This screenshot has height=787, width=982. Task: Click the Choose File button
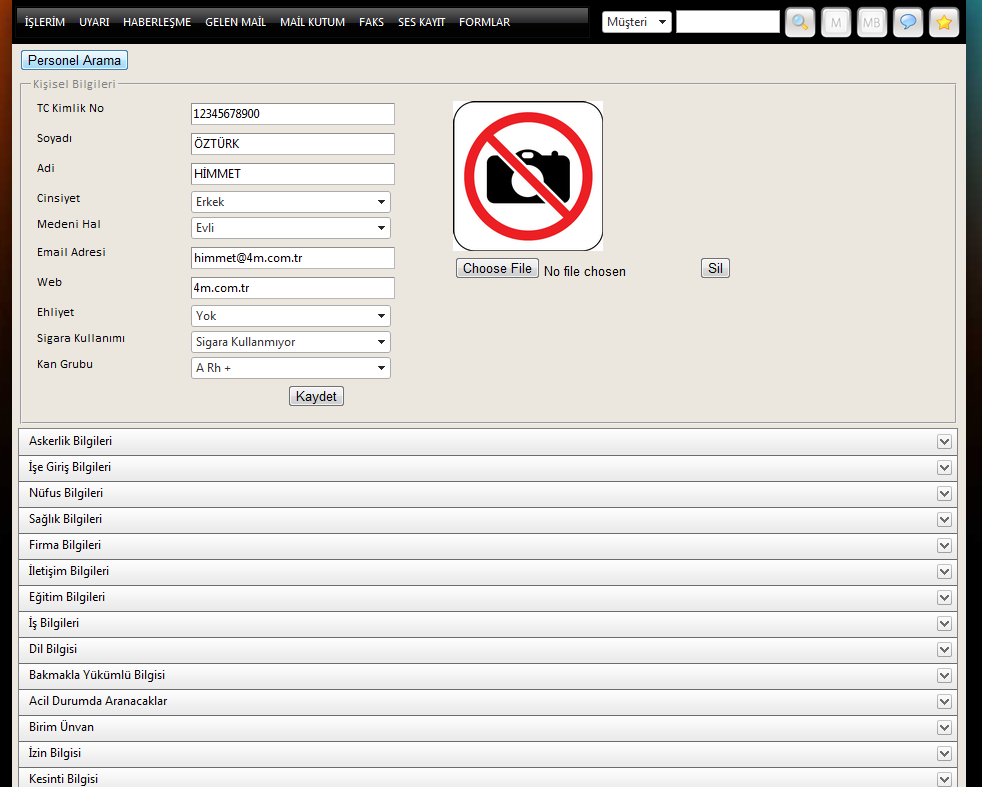coord(497,268)
